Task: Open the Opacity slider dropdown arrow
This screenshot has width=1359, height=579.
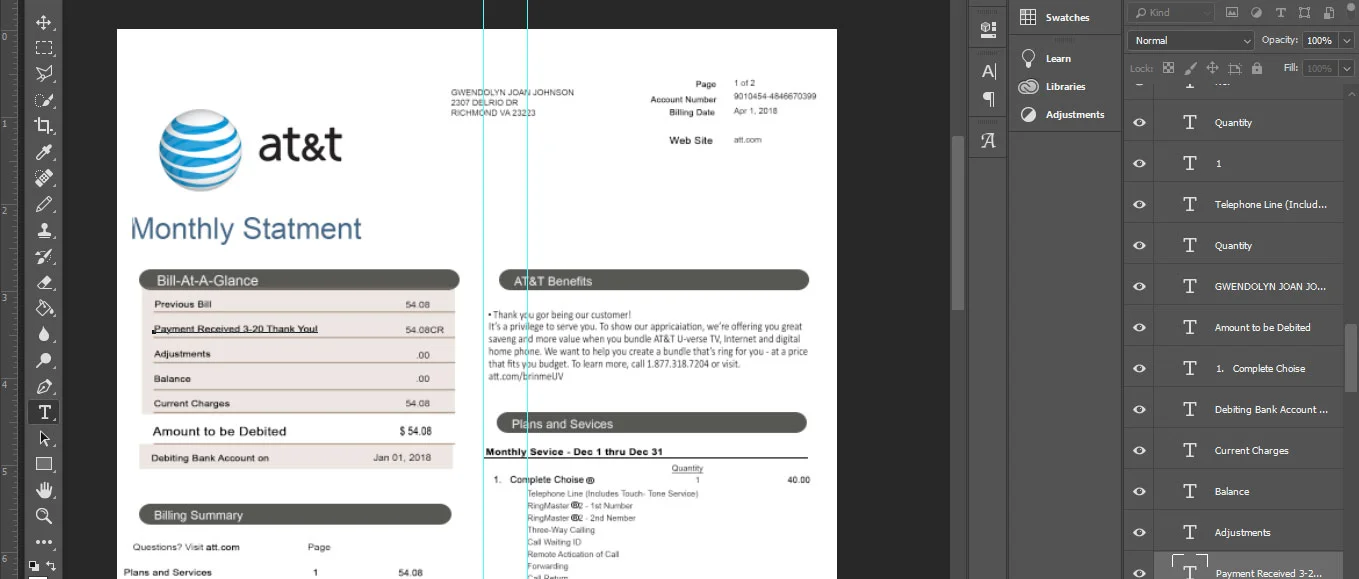Action: 1344,40
